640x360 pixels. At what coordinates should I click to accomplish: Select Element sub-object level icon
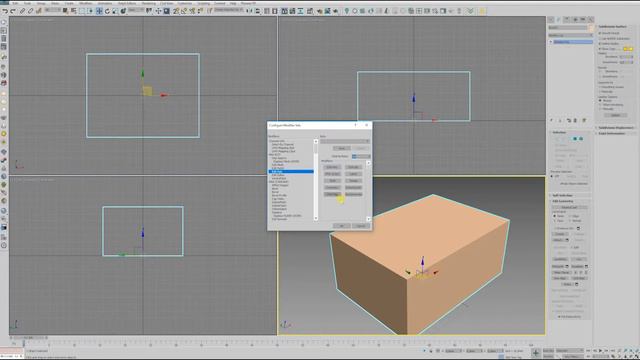click(581, 138)
